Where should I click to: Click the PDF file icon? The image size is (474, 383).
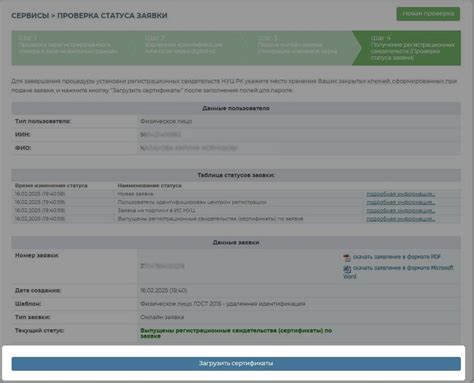pyautogui.click(x=347, y=258)
